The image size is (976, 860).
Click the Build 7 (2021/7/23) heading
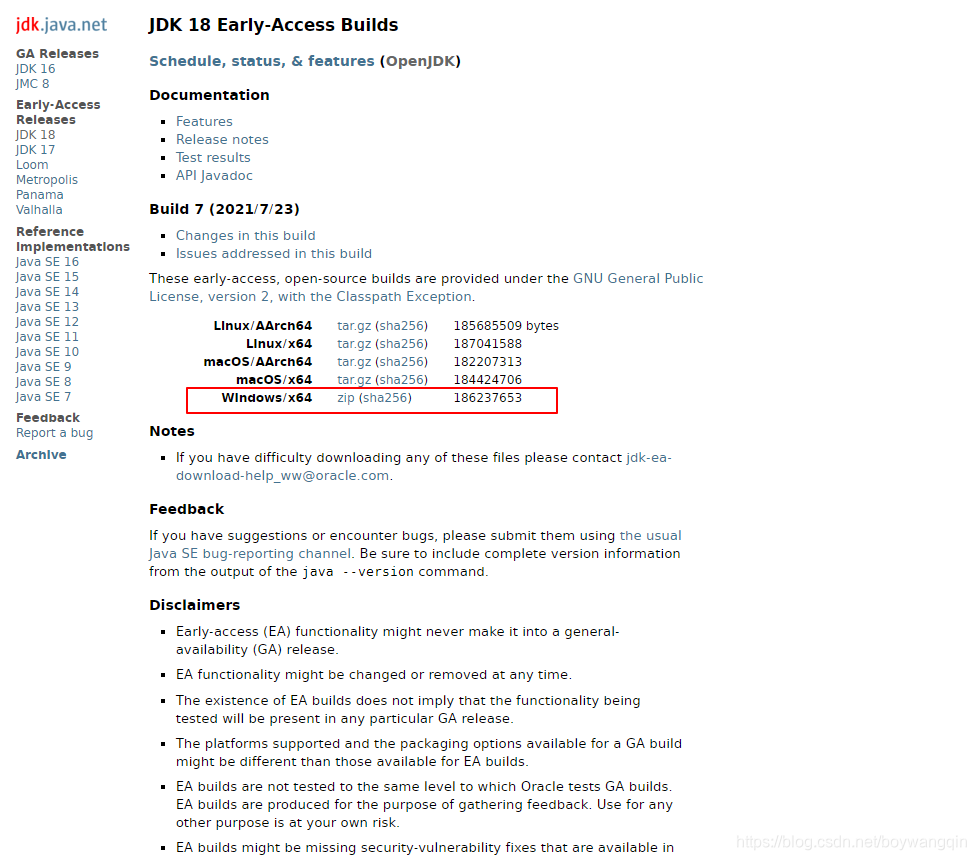224,209
